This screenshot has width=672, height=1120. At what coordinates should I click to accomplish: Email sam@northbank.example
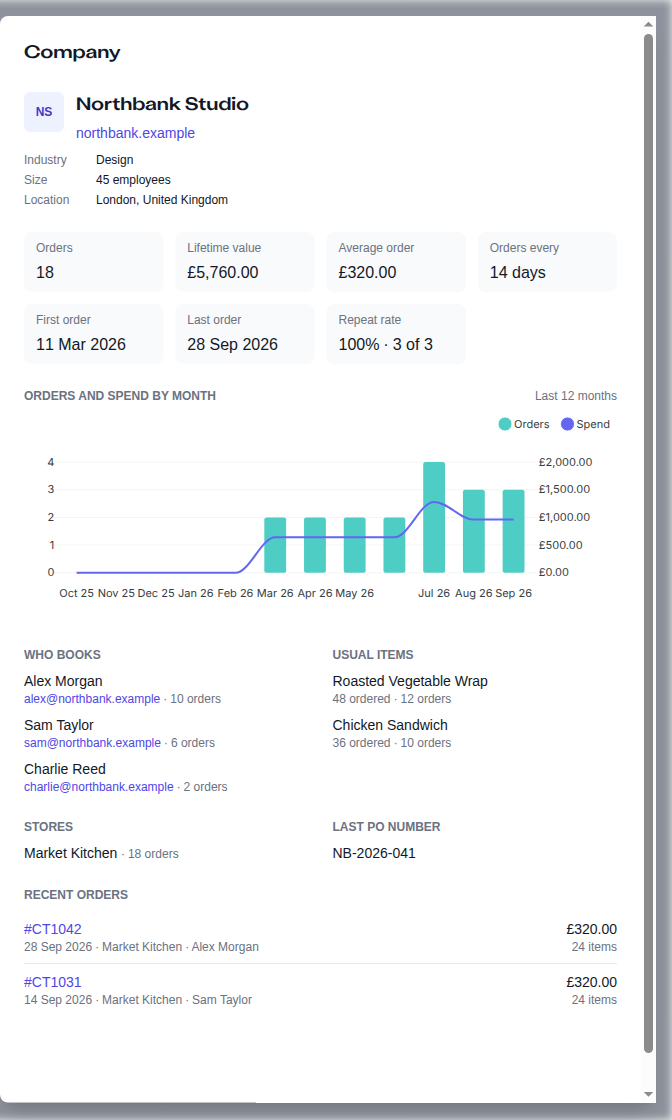click(x=92, y=743)
